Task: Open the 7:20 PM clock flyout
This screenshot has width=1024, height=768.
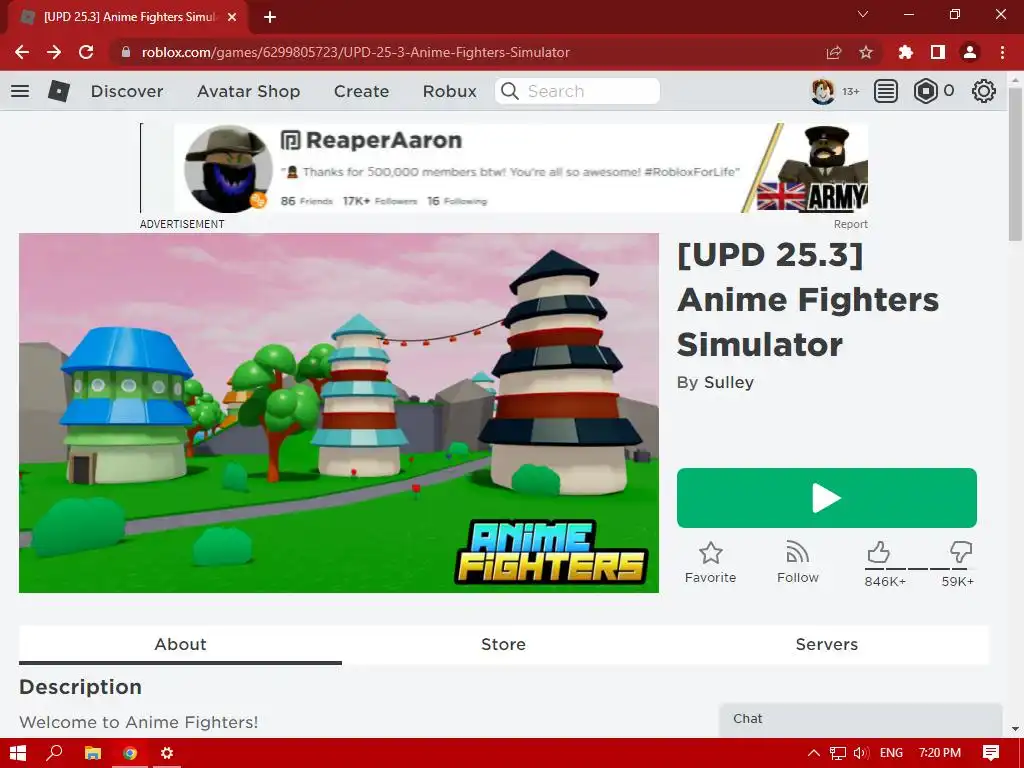Action: [x=940, y=753]
